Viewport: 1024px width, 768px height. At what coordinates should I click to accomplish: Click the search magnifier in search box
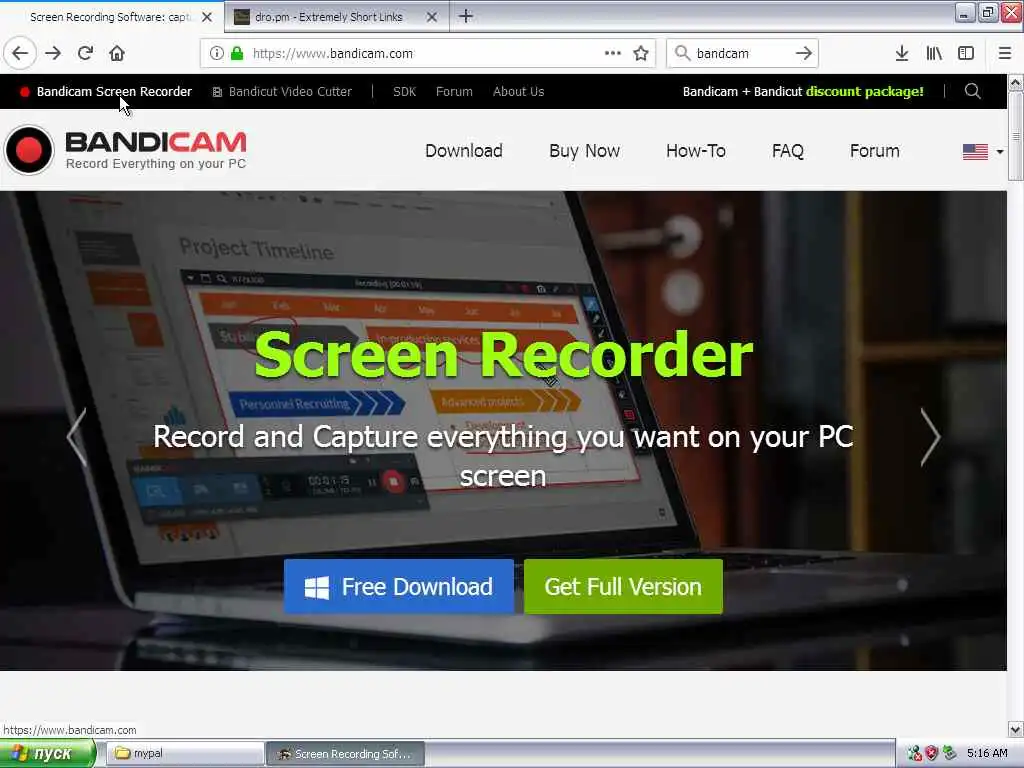tap(682, 53)
